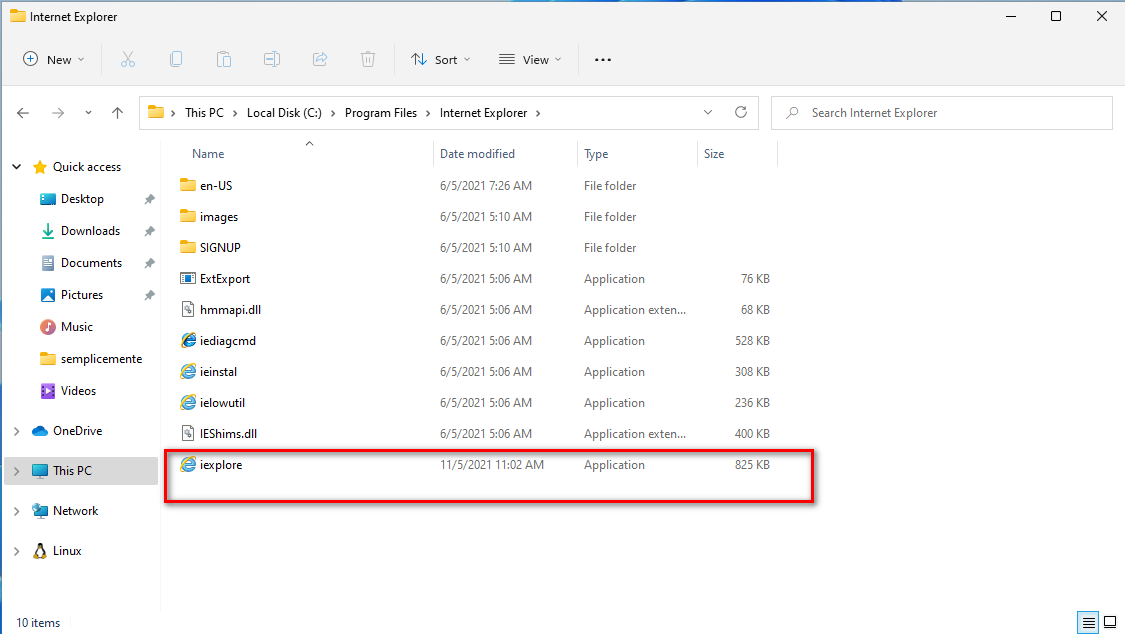Viewport: 1125px width, 634px height.
Task: Open the New item dropdown
Action: point(54,60)
